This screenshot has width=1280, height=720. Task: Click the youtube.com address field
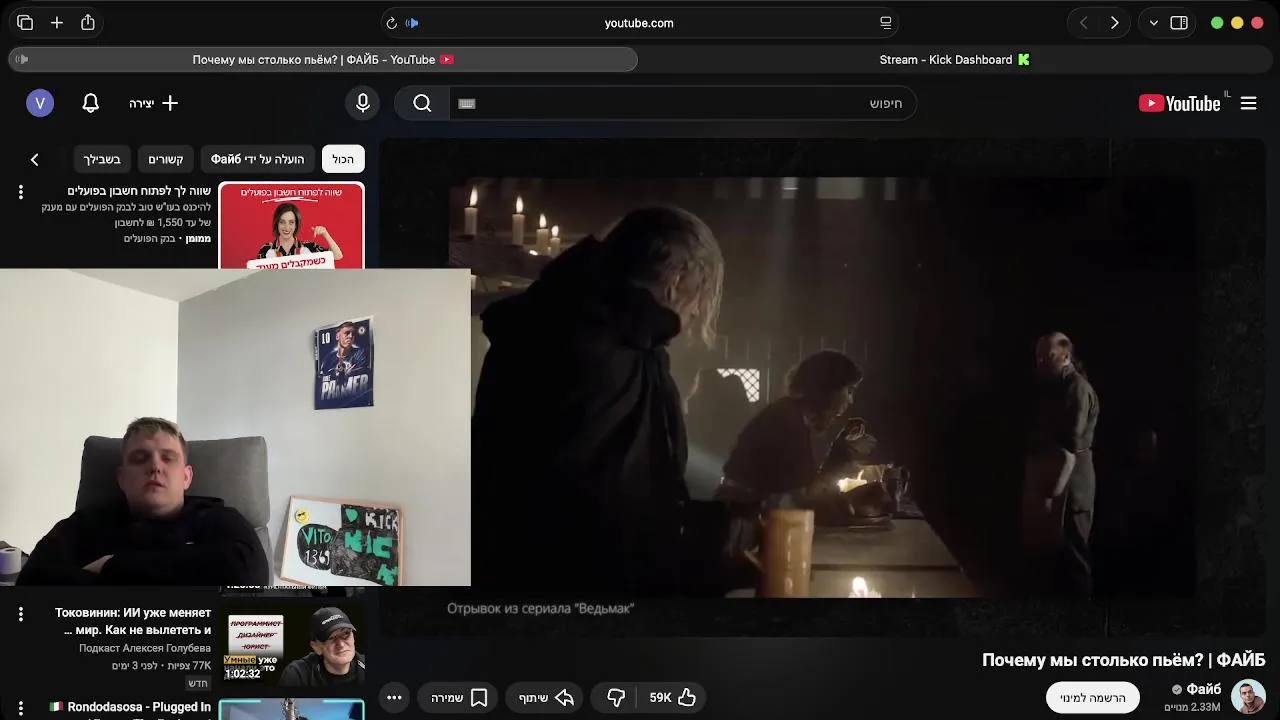639,23
